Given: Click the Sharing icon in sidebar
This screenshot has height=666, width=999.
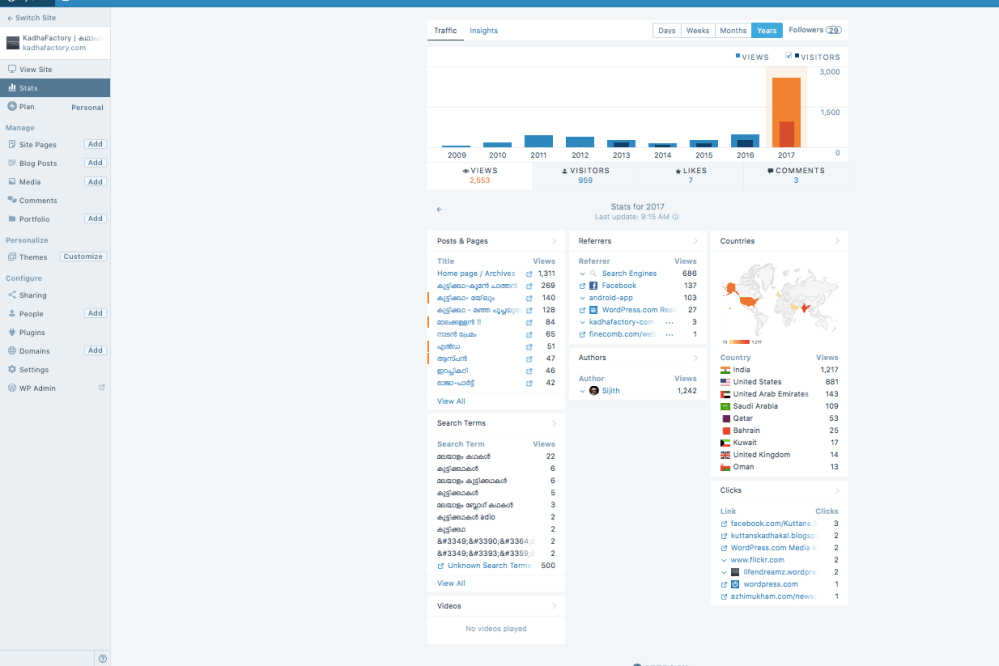Looking at the screenshot, I should (x=12, y=295).
